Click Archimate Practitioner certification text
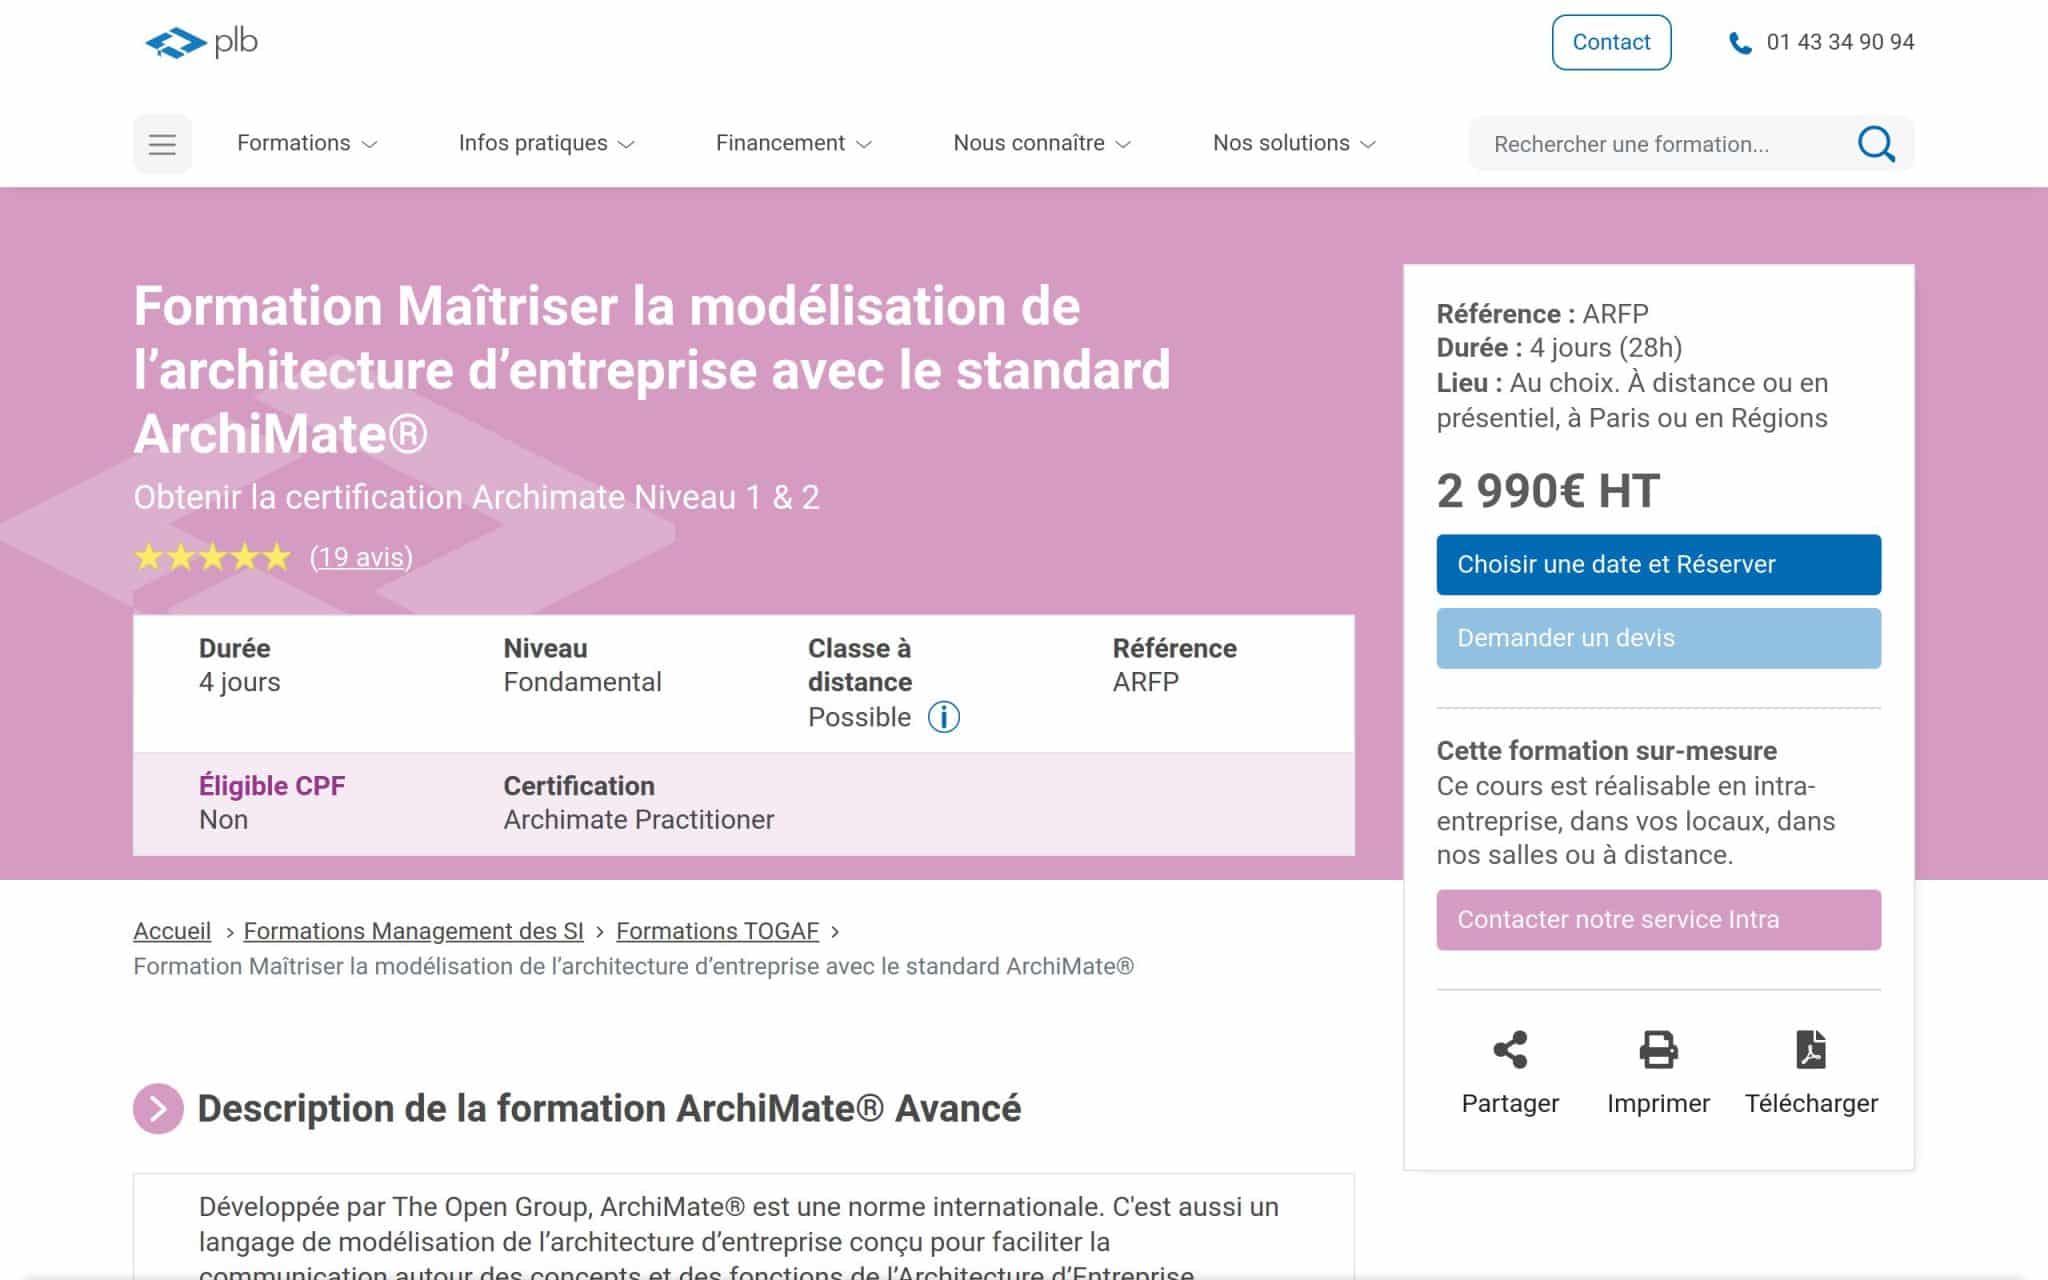Image resolution: width=2048 pixels, height=1280 pixels. (638, 820)
